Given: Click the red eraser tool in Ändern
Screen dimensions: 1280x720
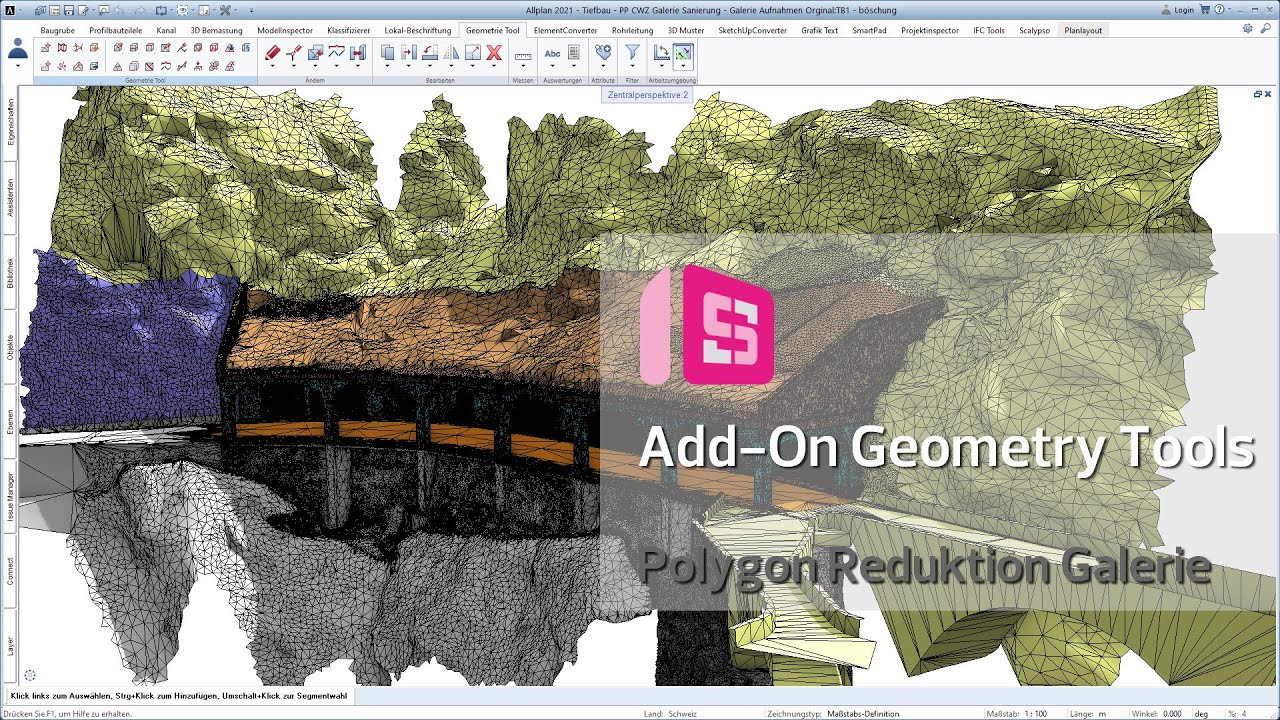Looking at the screenshot, I should point(272,52).
